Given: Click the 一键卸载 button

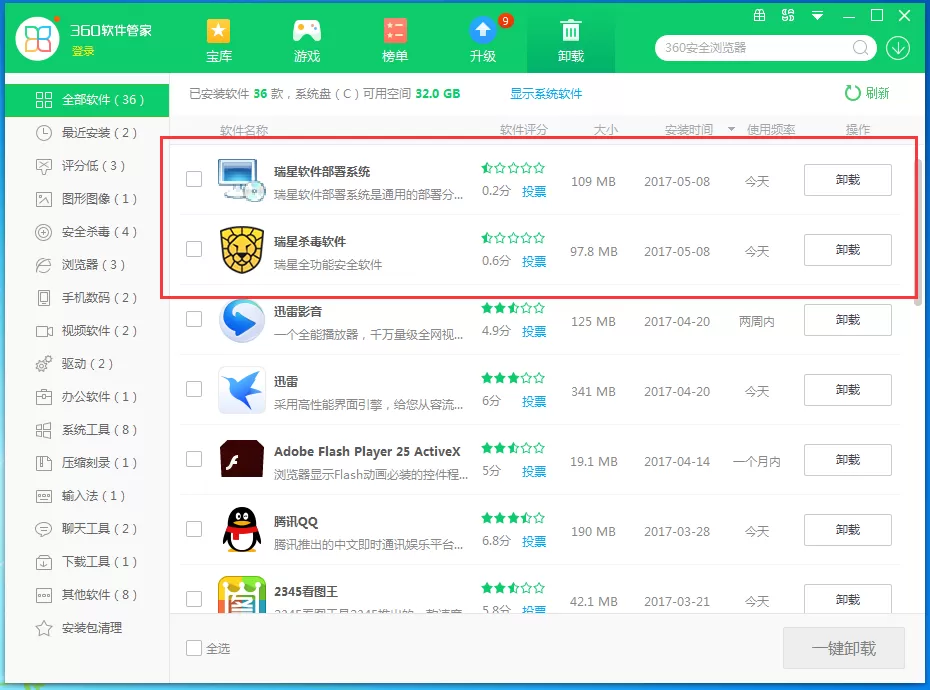Looking at the screenshot, I should (x=843, y=648).
